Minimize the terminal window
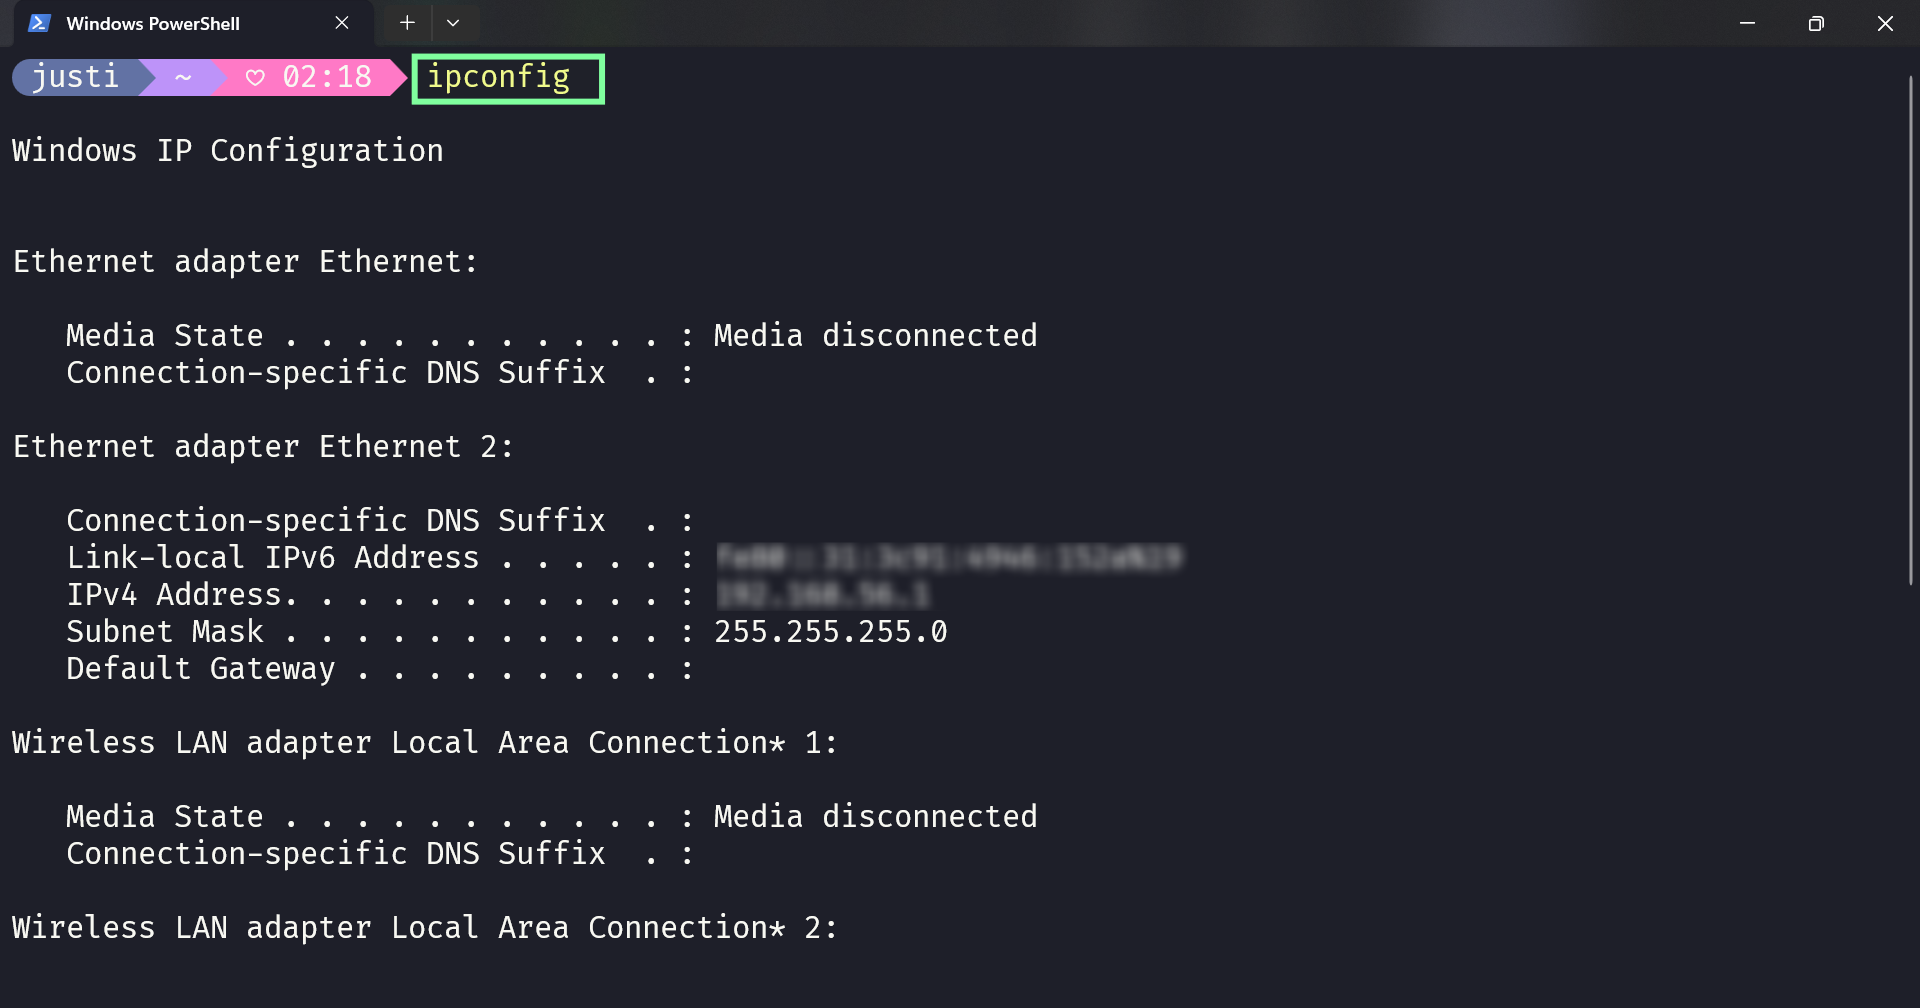 pyautogui.click(x=1746, y=23)
